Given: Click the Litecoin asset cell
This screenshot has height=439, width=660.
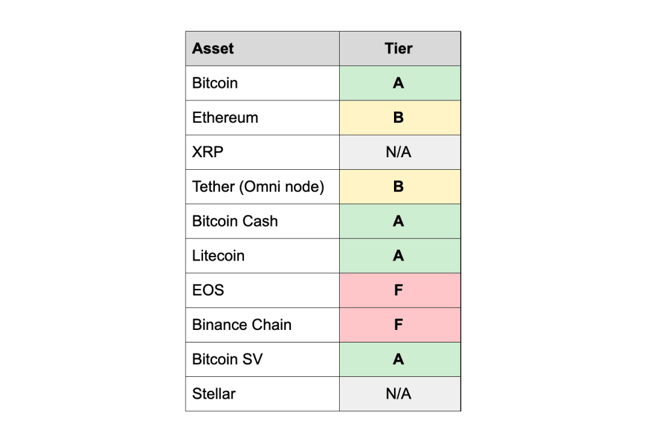Looking at the screenshot, I should (x=262, y=255).
